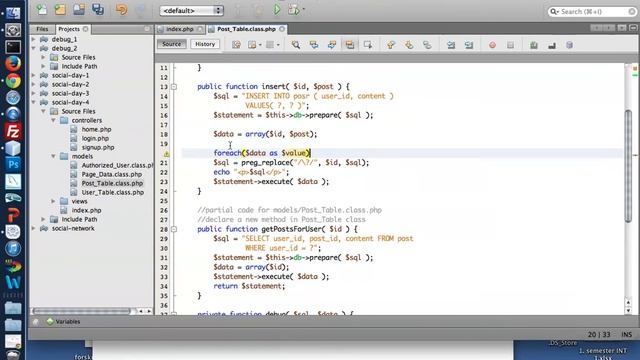
Task: Click the New File toolbar icon
Action: pos(42,9)
